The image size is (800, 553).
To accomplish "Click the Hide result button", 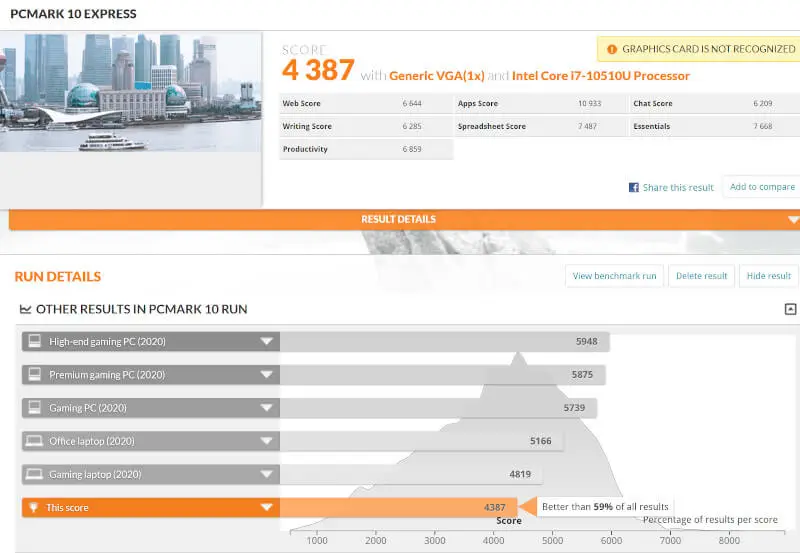I will (768, 276).
